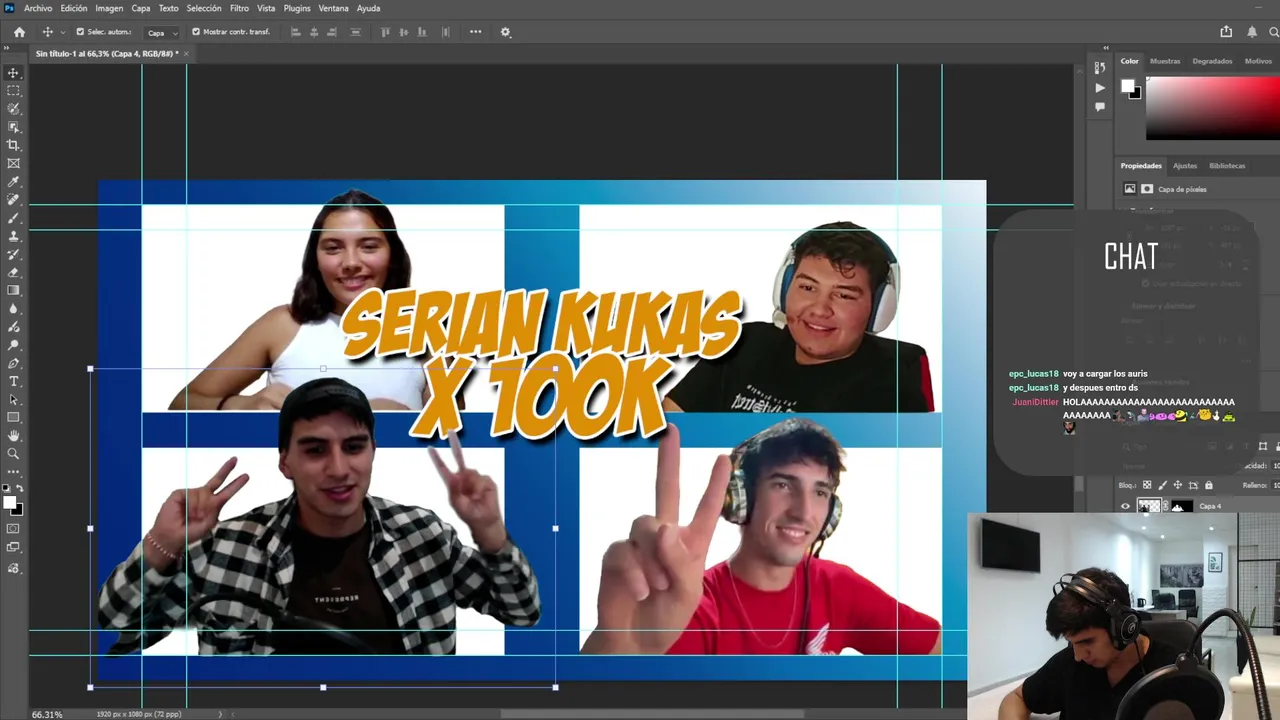Switch to the Degradados tab

click(1212, 61)
